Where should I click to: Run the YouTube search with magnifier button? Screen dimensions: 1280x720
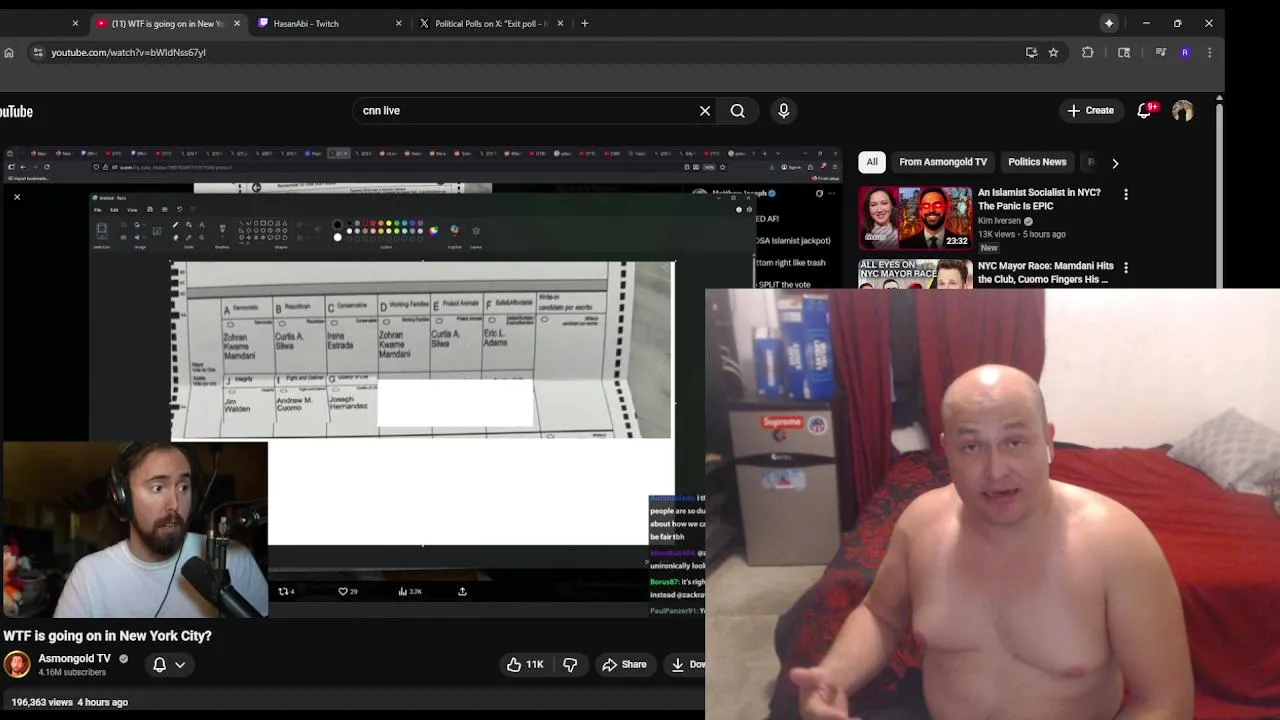tap(738, 111)
